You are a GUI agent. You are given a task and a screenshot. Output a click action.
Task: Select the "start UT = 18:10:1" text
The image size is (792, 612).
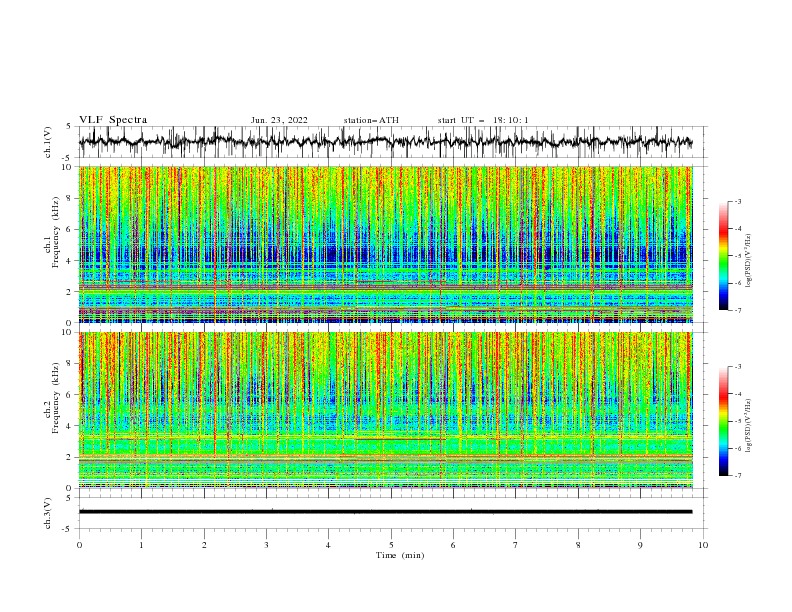coord(483,120)
